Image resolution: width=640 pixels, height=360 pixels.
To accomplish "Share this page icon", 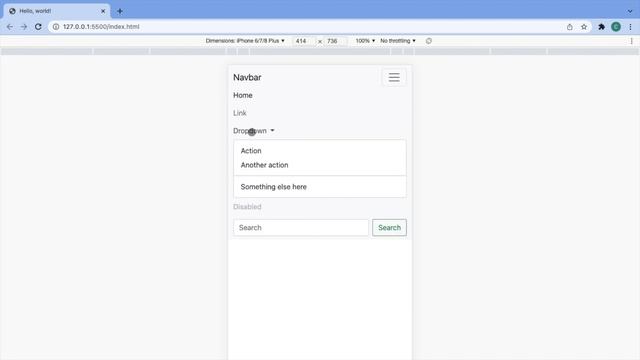I will tap(570, 27).
